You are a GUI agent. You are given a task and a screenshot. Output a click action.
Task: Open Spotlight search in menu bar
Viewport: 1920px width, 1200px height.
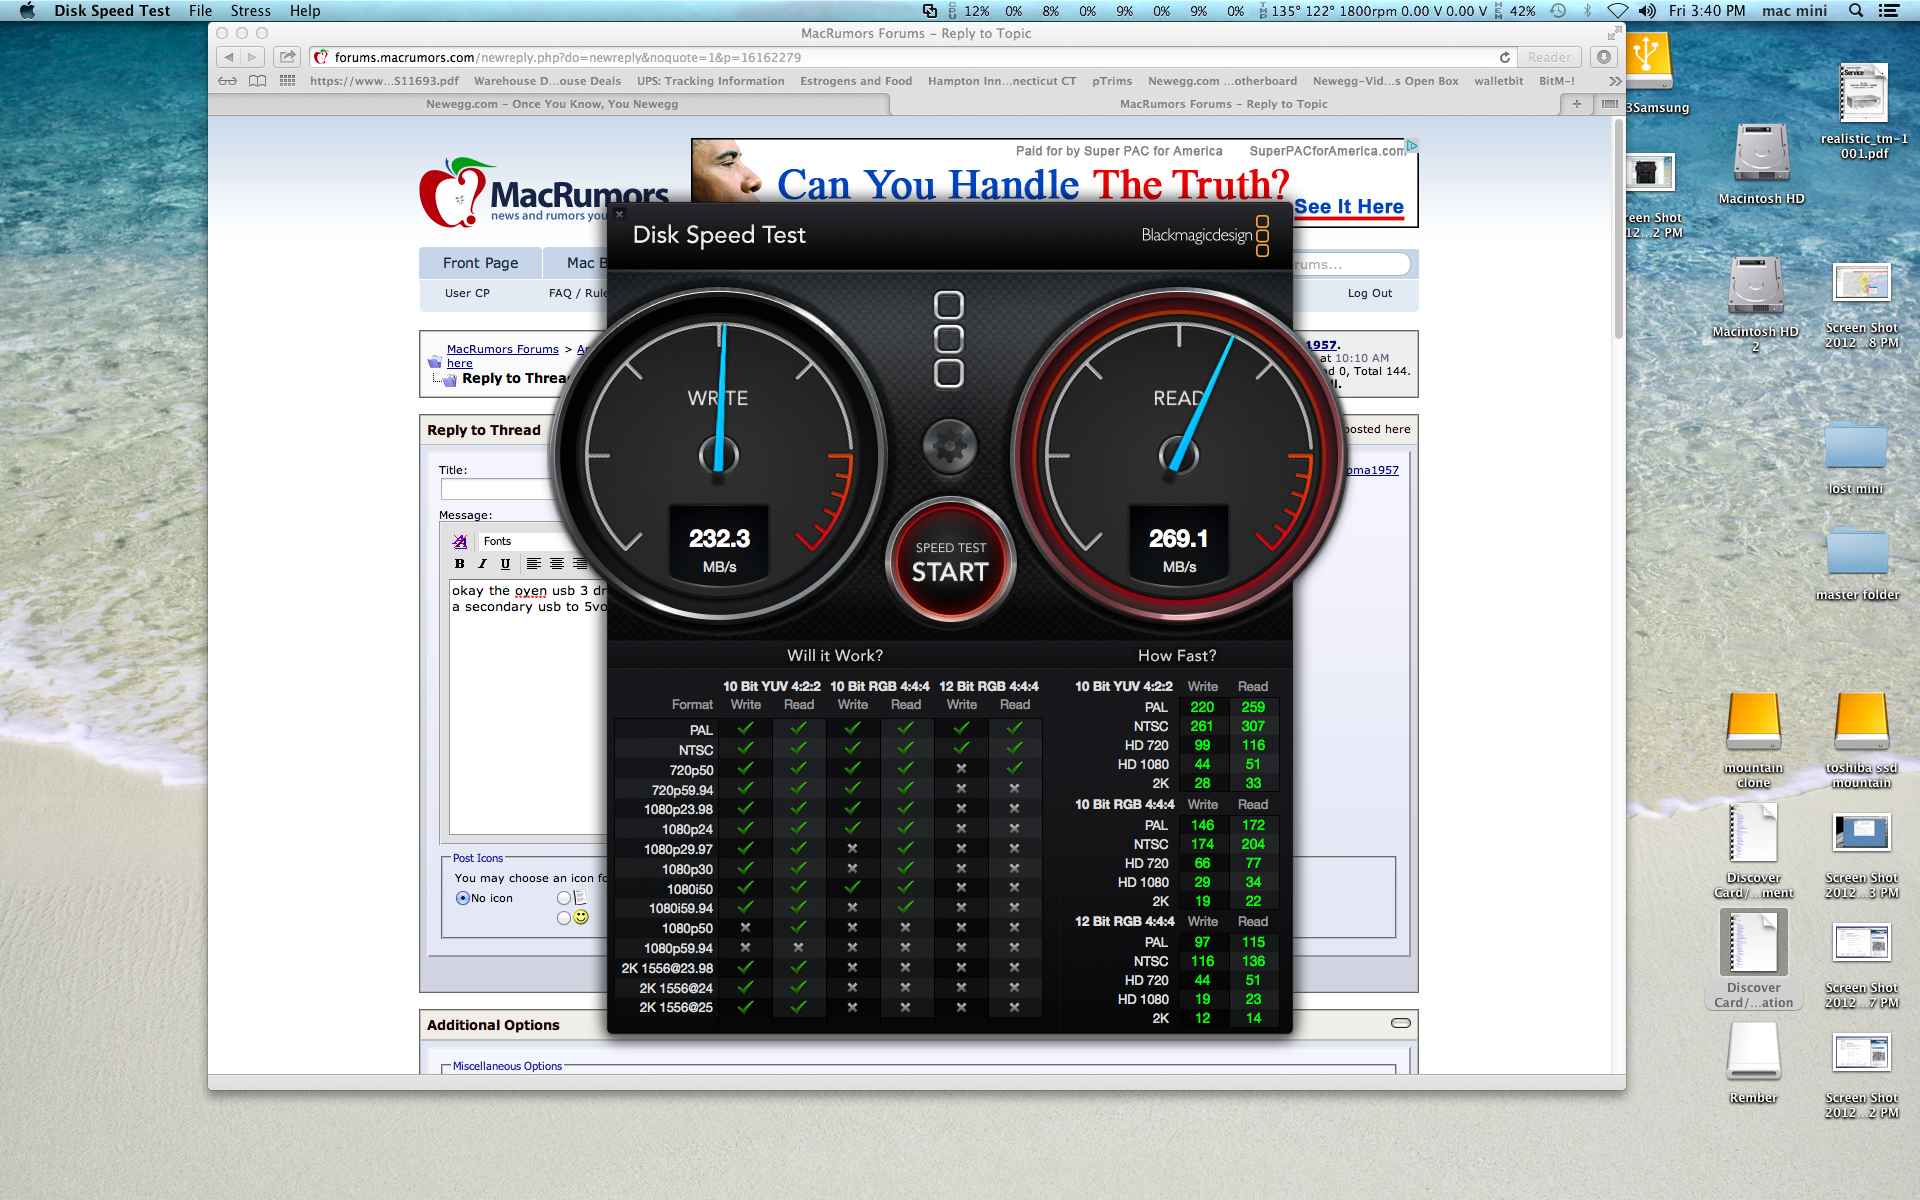pos(1856,11)
